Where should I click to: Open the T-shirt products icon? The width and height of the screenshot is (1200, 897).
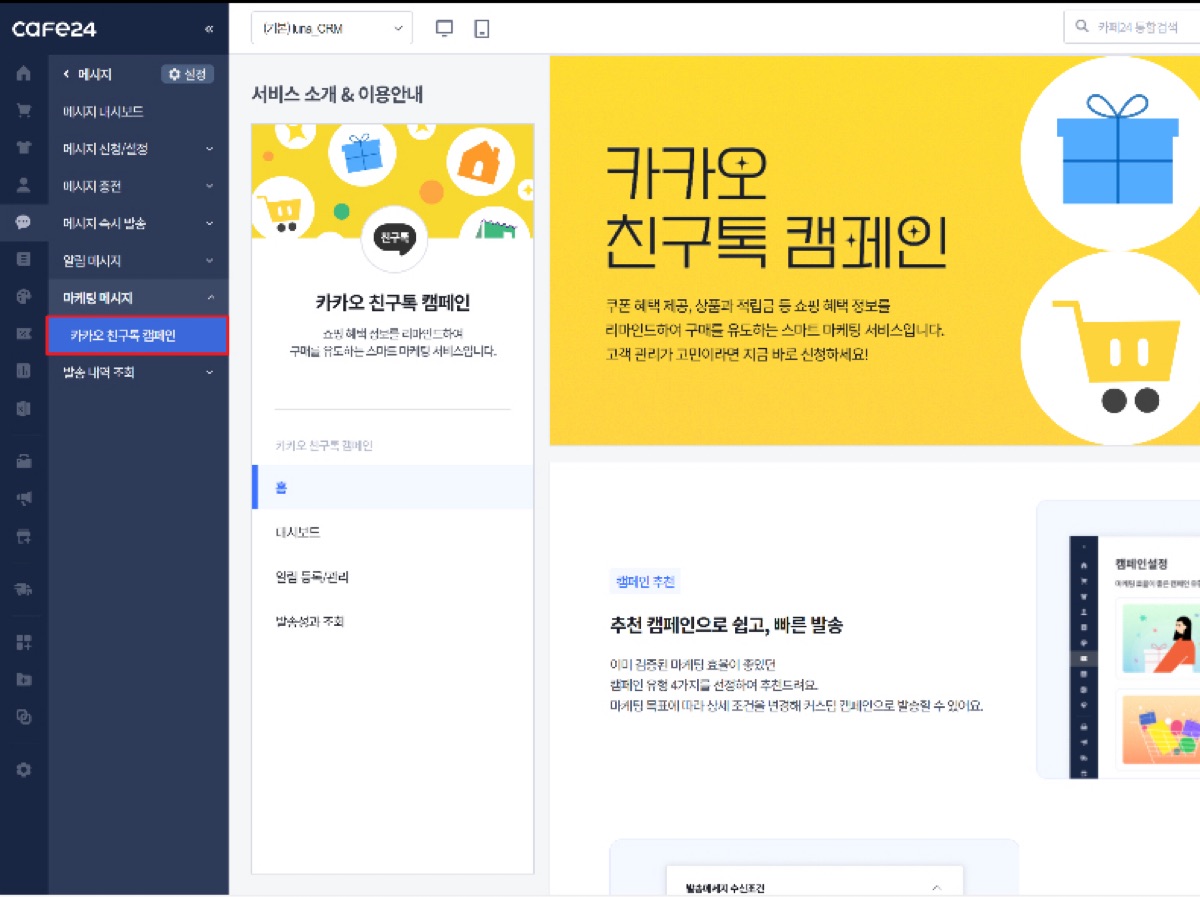[23, 148]
